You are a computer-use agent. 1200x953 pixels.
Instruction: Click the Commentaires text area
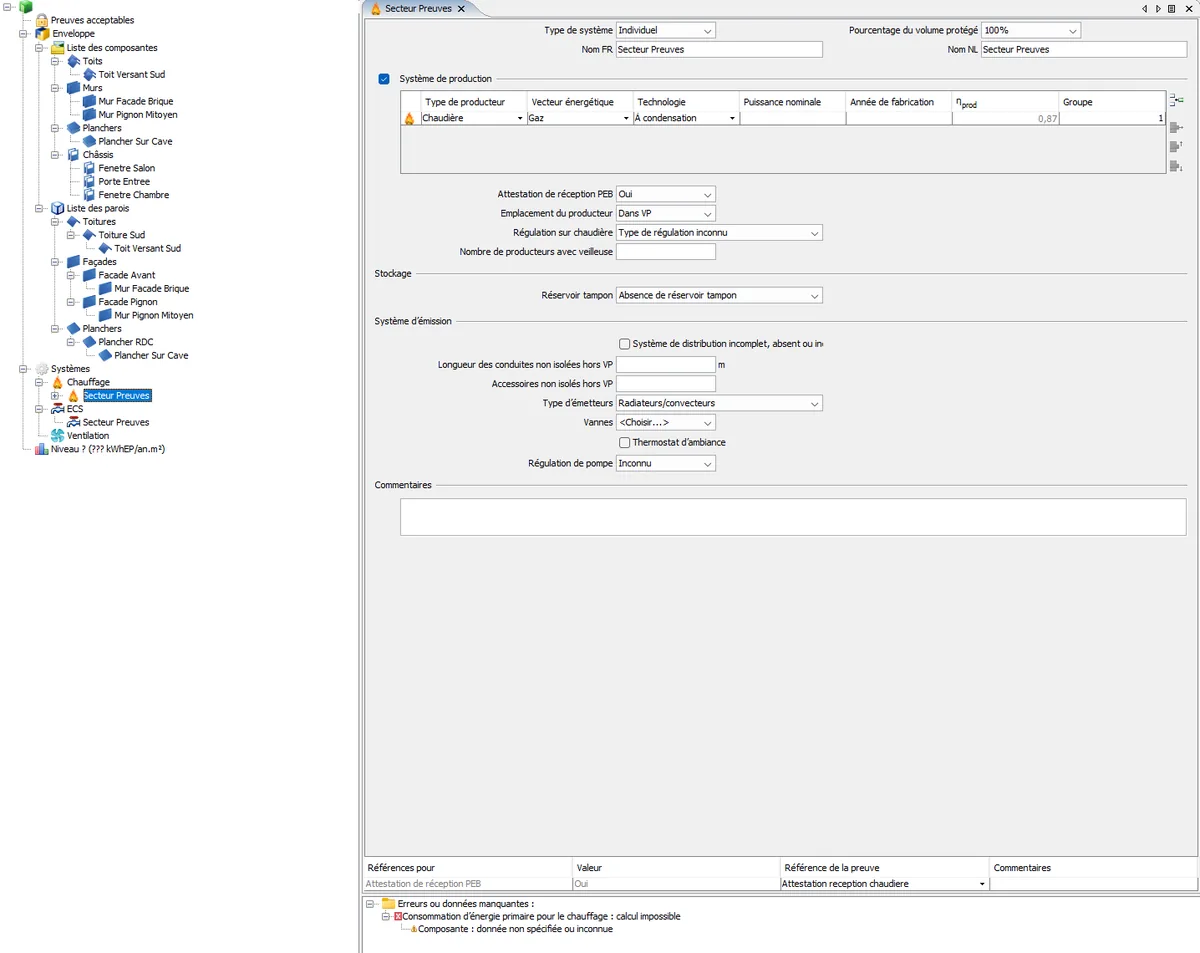[x=793, y=517]
